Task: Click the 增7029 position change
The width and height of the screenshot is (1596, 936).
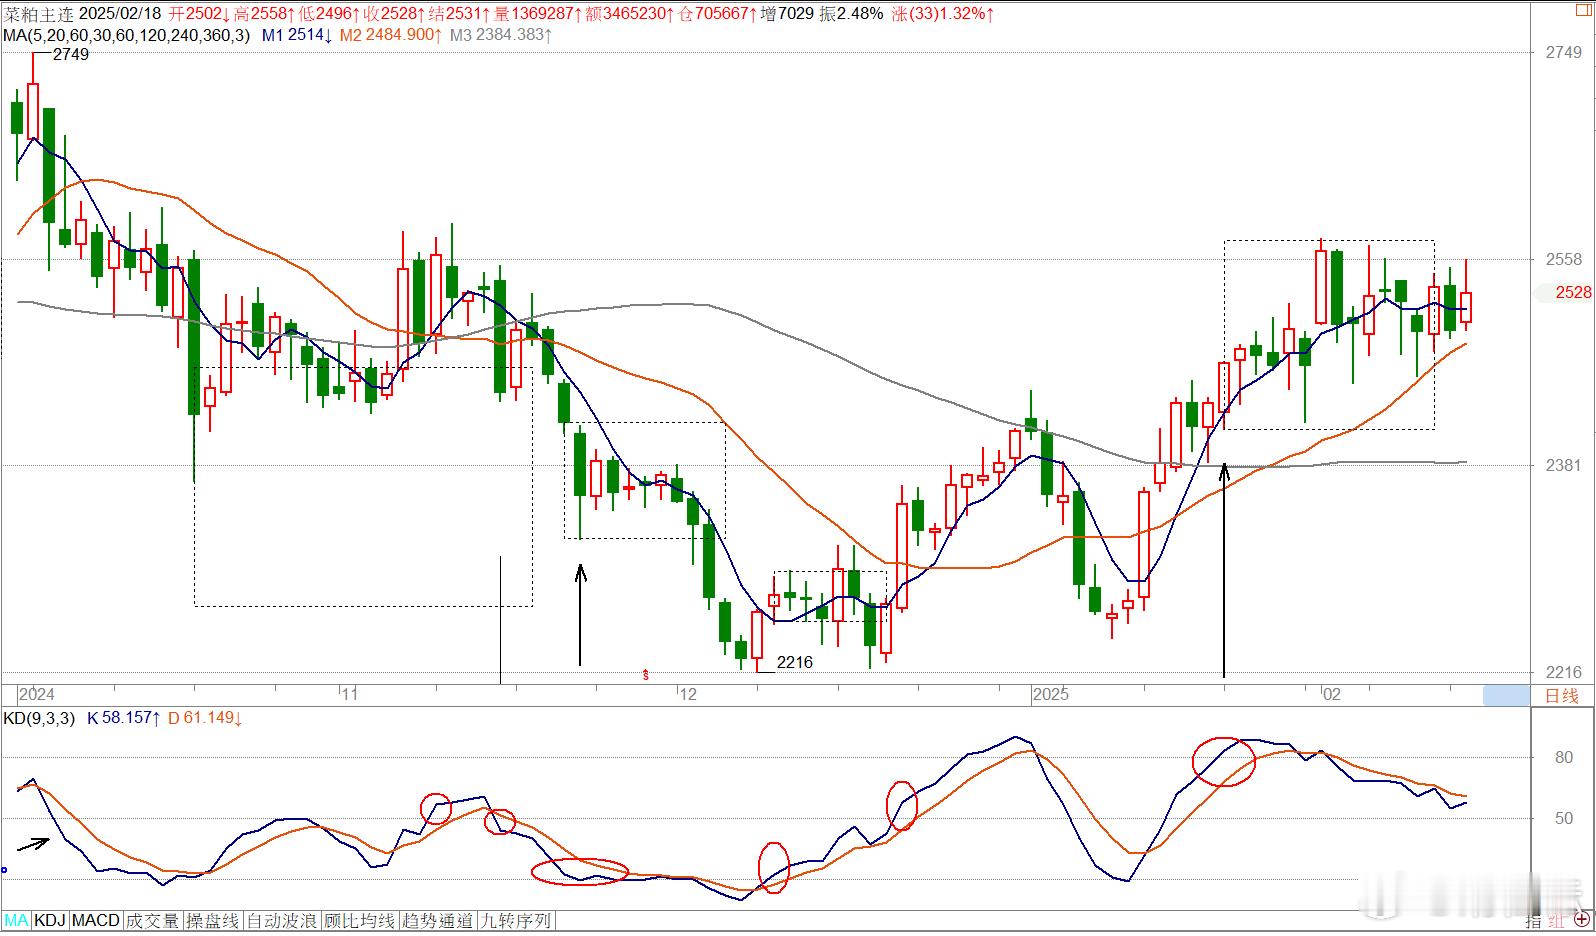Action: coord(787,14)
